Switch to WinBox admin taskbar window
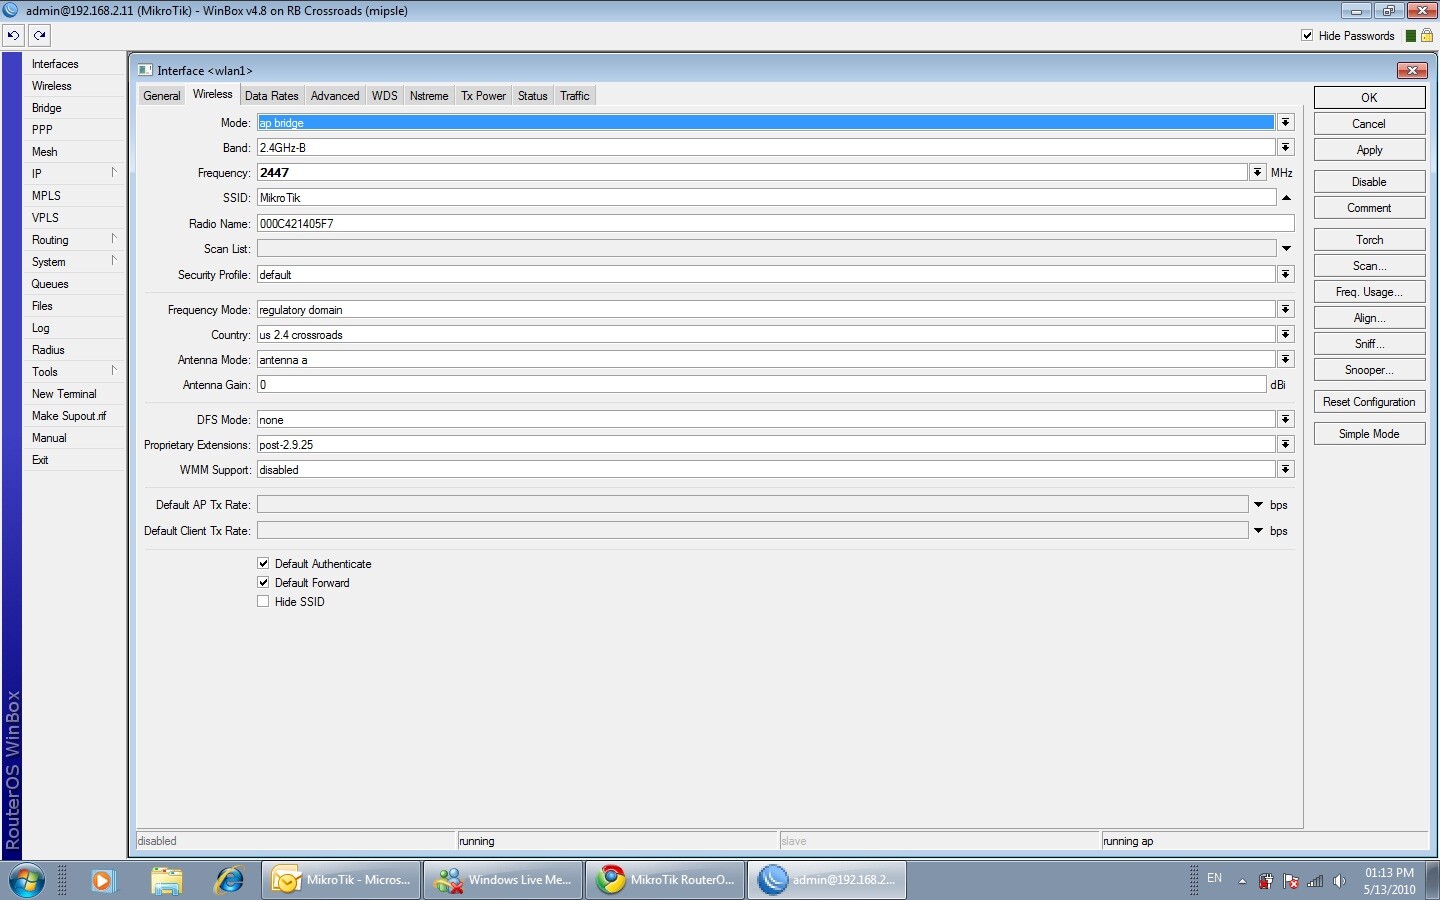This screenshot has width=1440, height=900. pos(828,880)
